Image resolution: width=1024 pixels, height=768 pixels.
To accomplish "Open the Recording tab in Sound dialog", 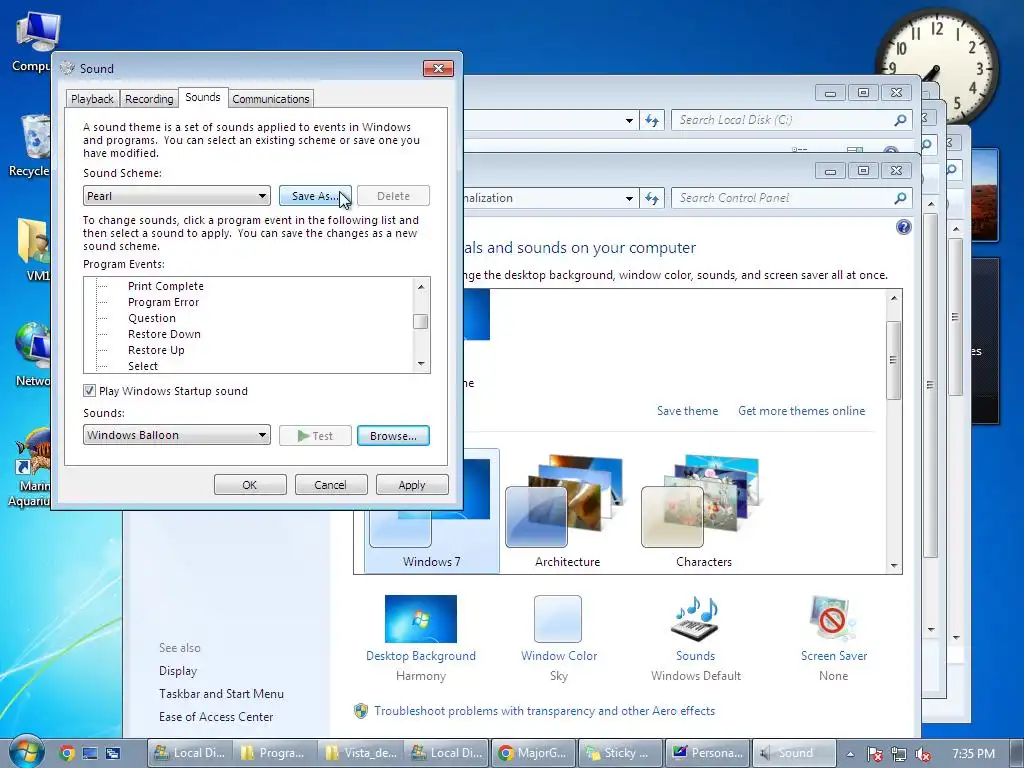I will pyautogui.click(x=149, y=99).
